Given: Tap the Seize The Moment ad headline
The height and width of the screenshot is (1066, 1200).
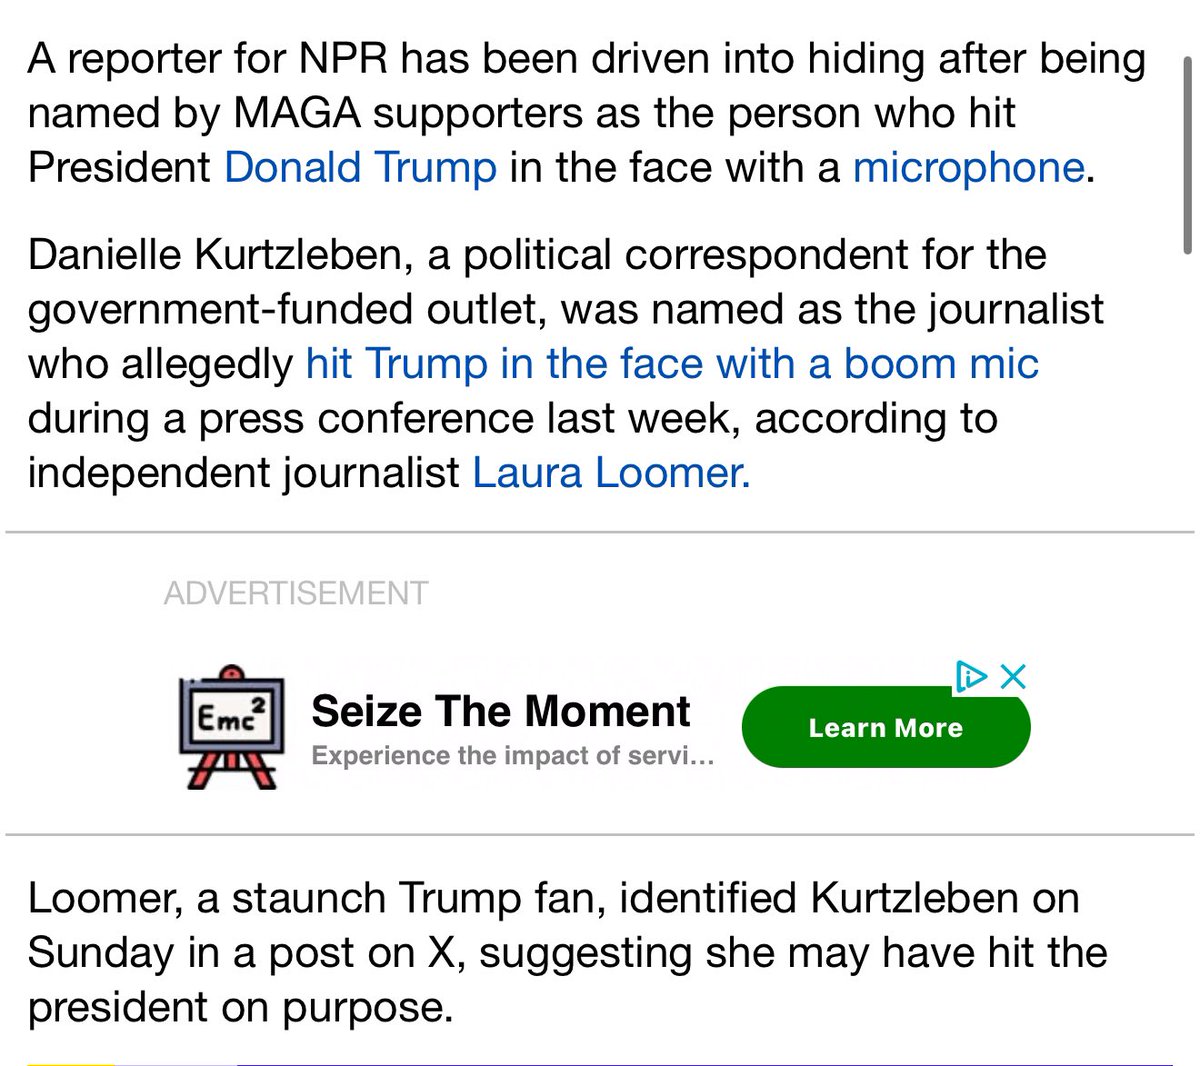Looking at the screenshot, I should click(500, 711).
